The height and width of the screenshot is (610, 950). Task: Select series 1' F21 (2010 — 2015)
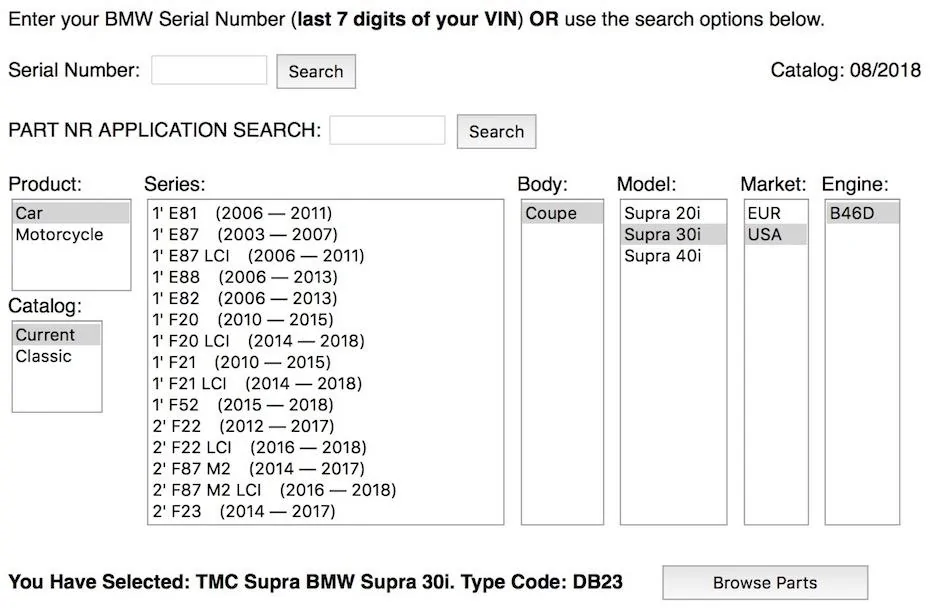(x=325, y=362)
